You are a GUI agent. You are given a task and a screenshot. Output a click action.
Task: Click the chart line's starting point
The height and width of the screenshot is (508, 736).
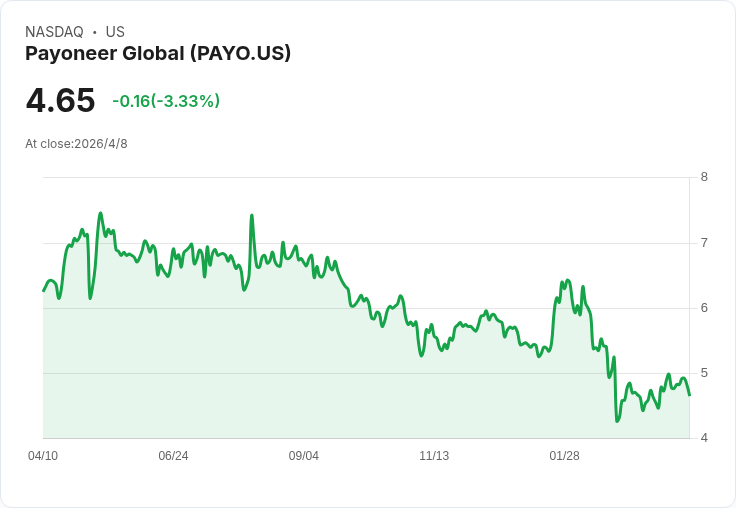click(x=43, y=291)
